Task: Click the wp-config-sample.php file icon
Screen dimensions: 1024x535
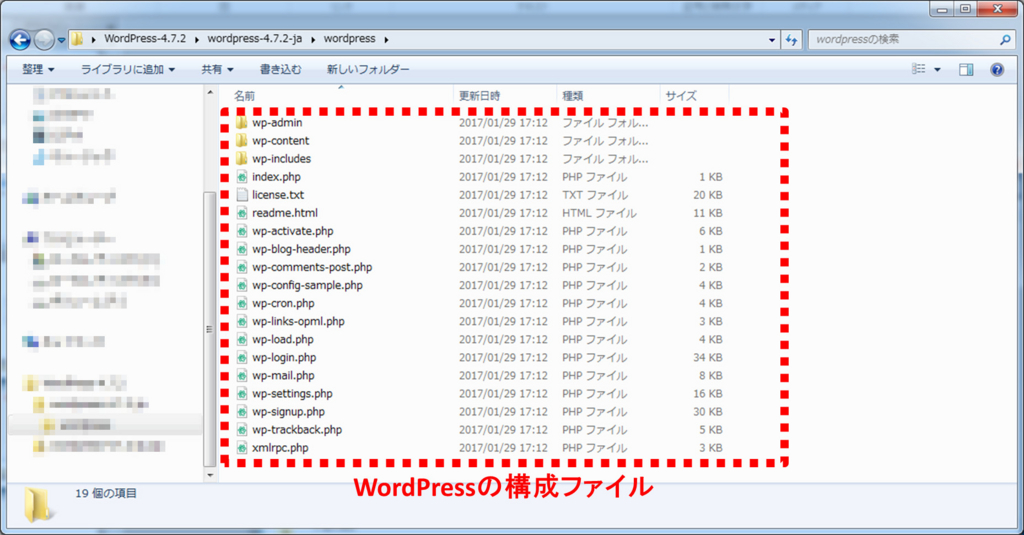Action: (x=242, y=285)
